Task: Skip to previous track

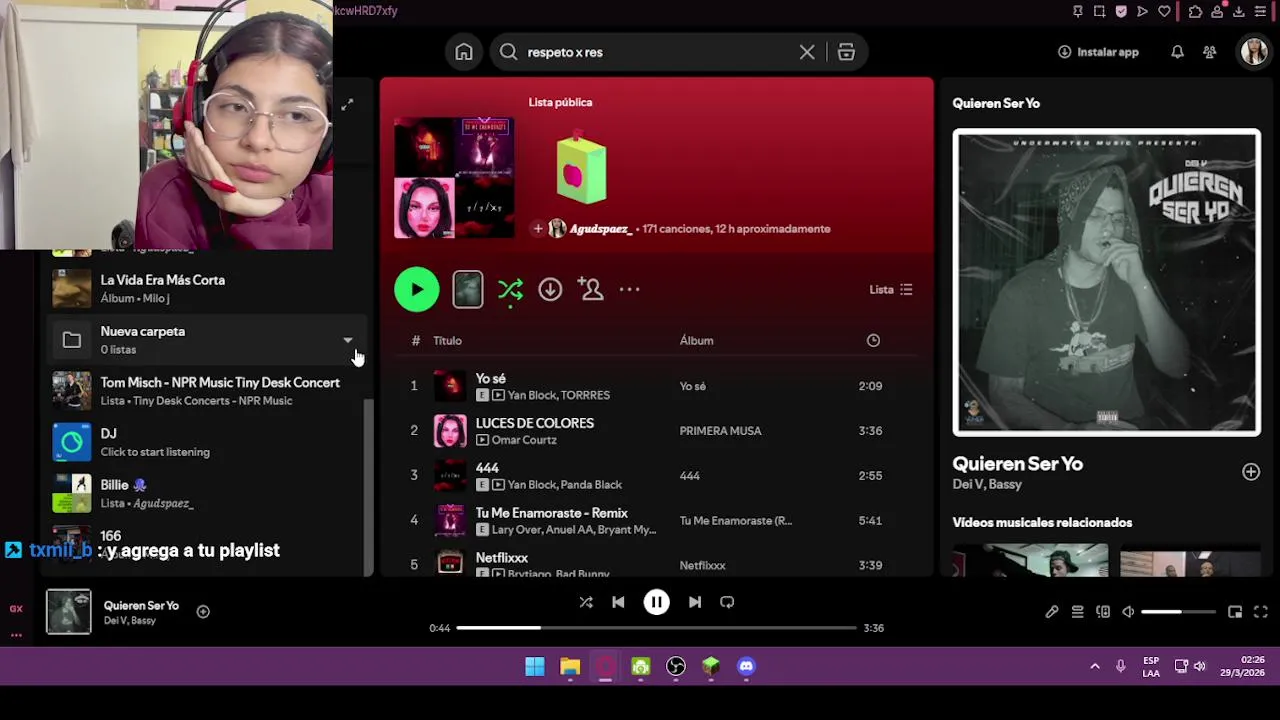Action: point(618,602)
